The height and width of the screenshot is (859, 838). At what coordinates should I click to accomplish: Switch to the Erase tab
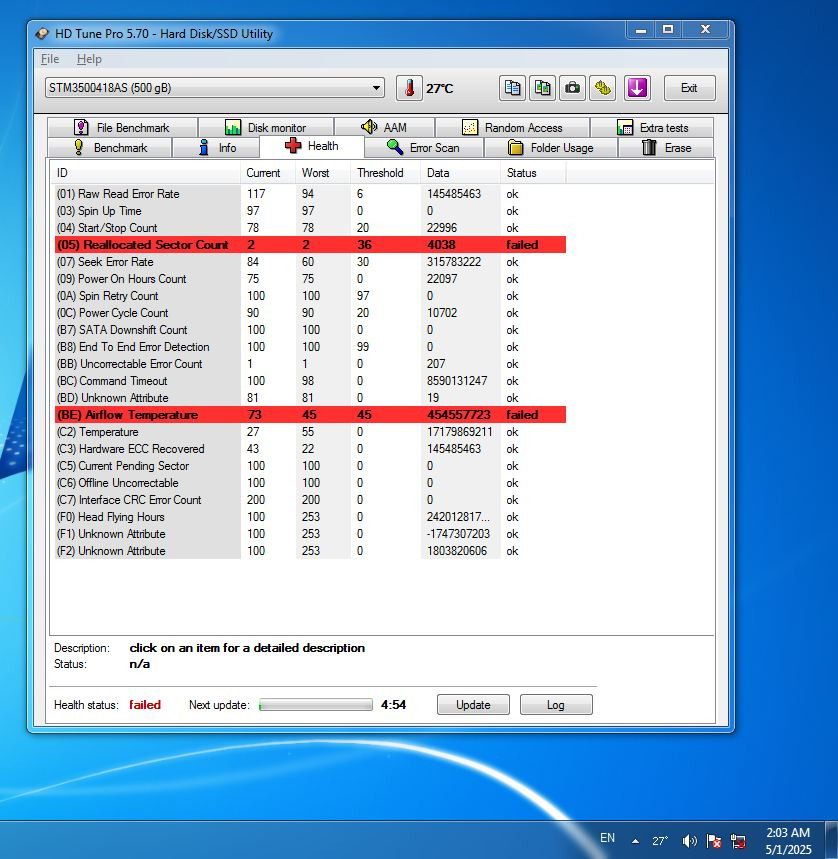coord(665,148)
